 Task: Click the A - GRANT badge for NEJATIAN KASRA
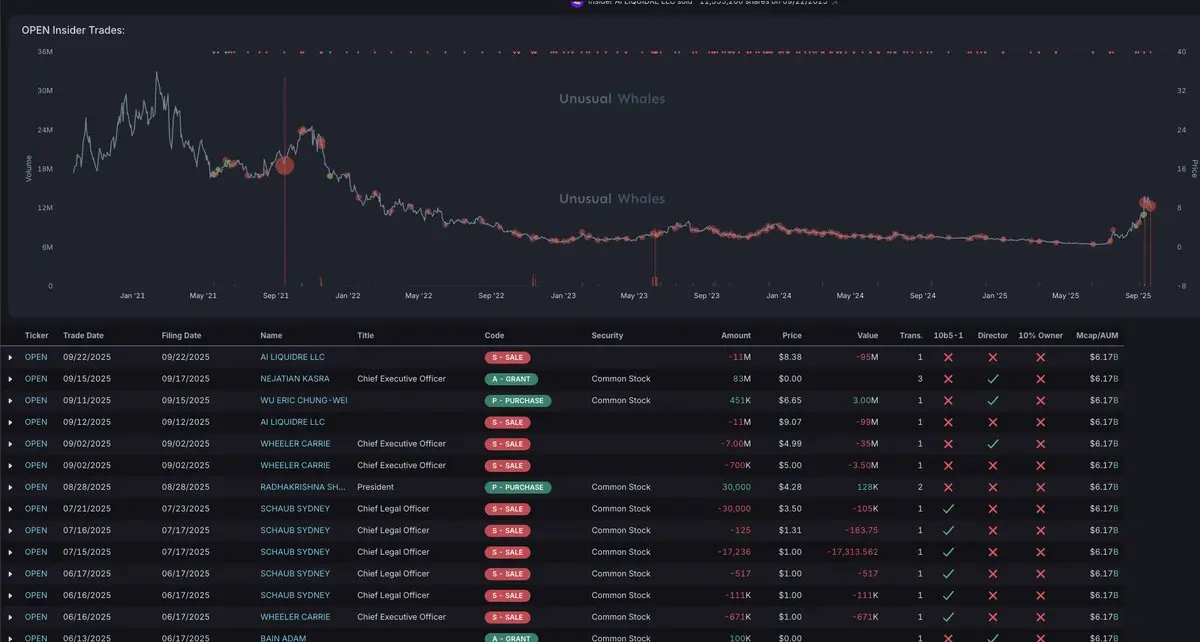point(511,379)
